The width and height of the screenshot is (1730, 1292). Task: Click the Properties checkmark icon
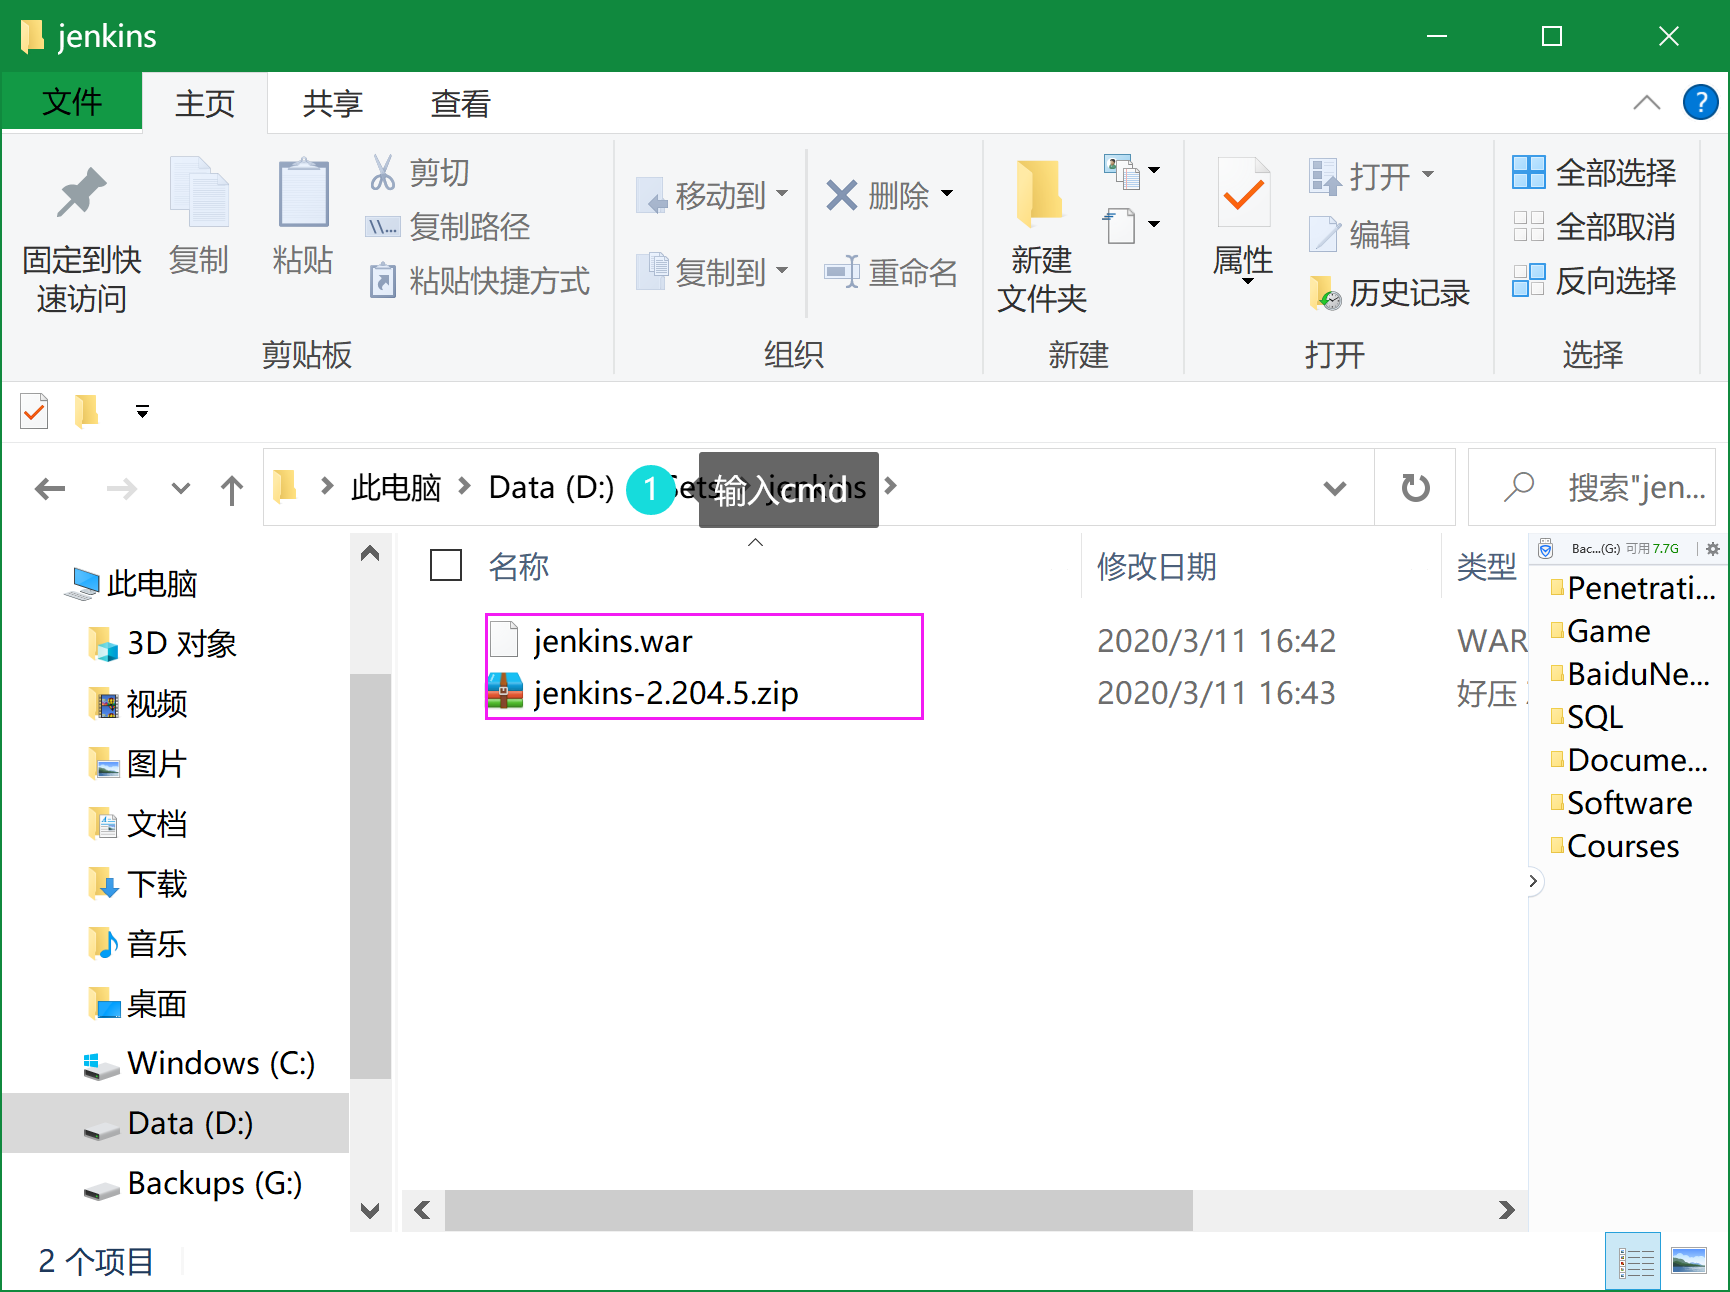(1243, 192)
